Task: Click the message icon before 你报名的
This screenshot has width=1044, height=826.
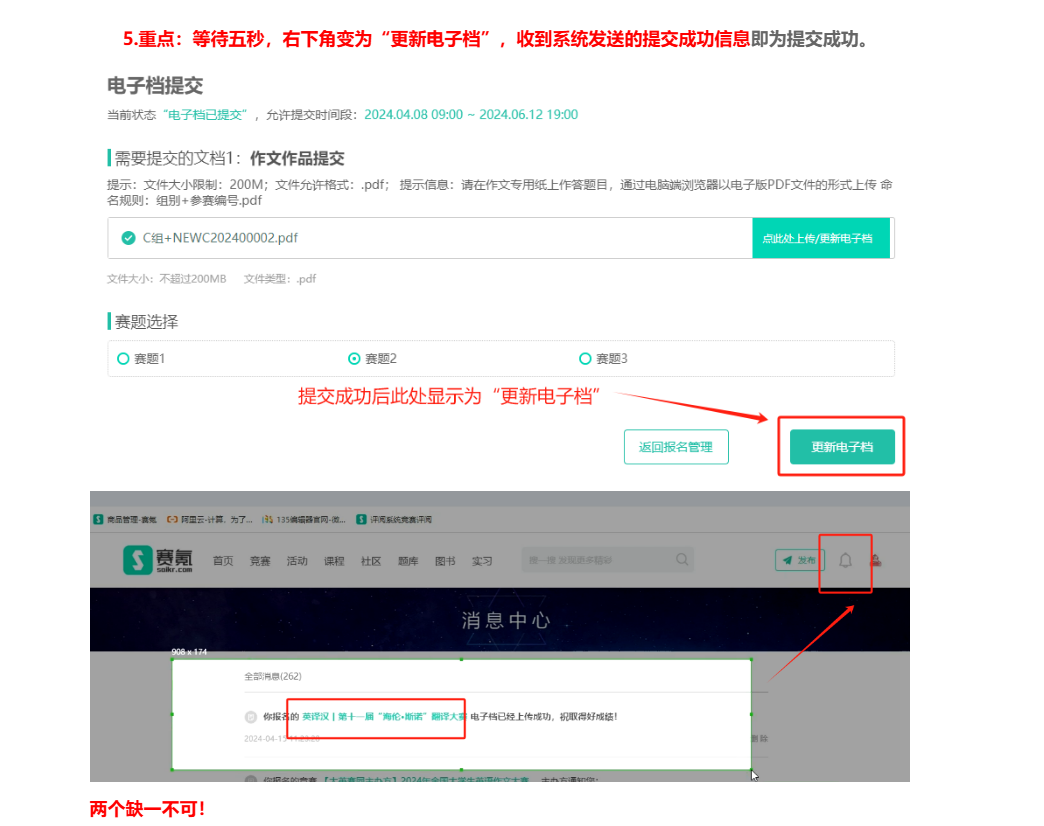Action: tap(250, 717)
